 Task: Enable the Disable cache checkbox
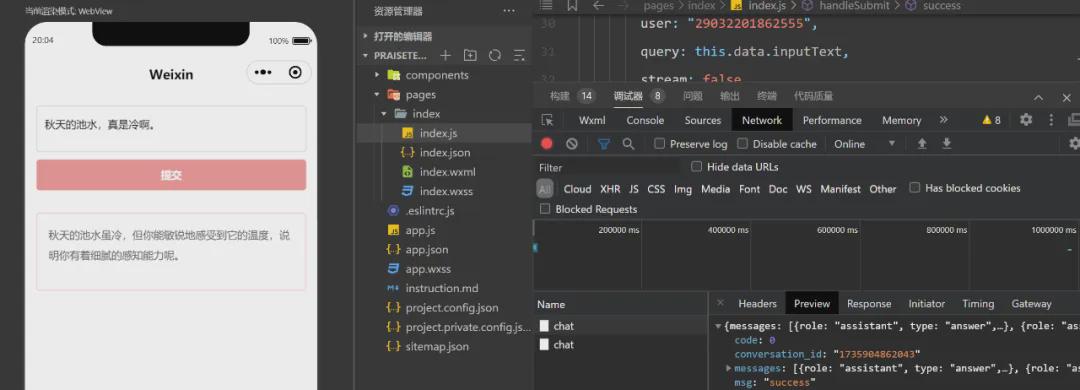[742, 143]
